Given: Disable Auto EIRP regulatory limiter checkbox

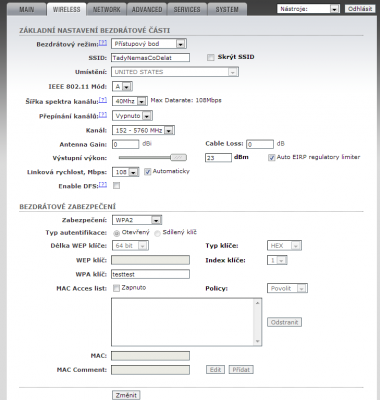Looking at the screenshot, I should click(271, 157).
